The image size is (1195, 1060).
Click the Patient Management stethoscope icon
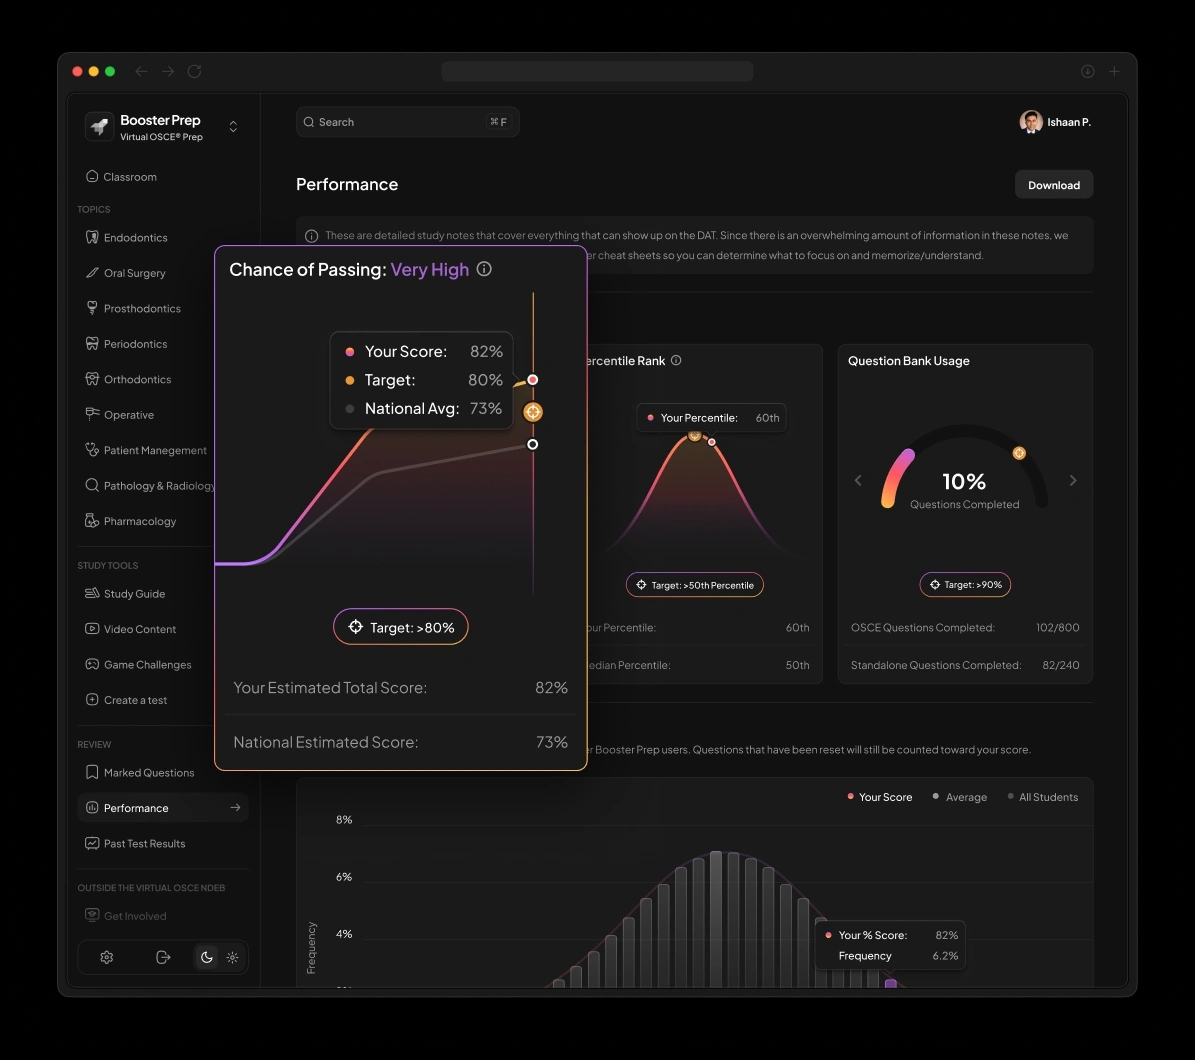[x=92, y=450]
